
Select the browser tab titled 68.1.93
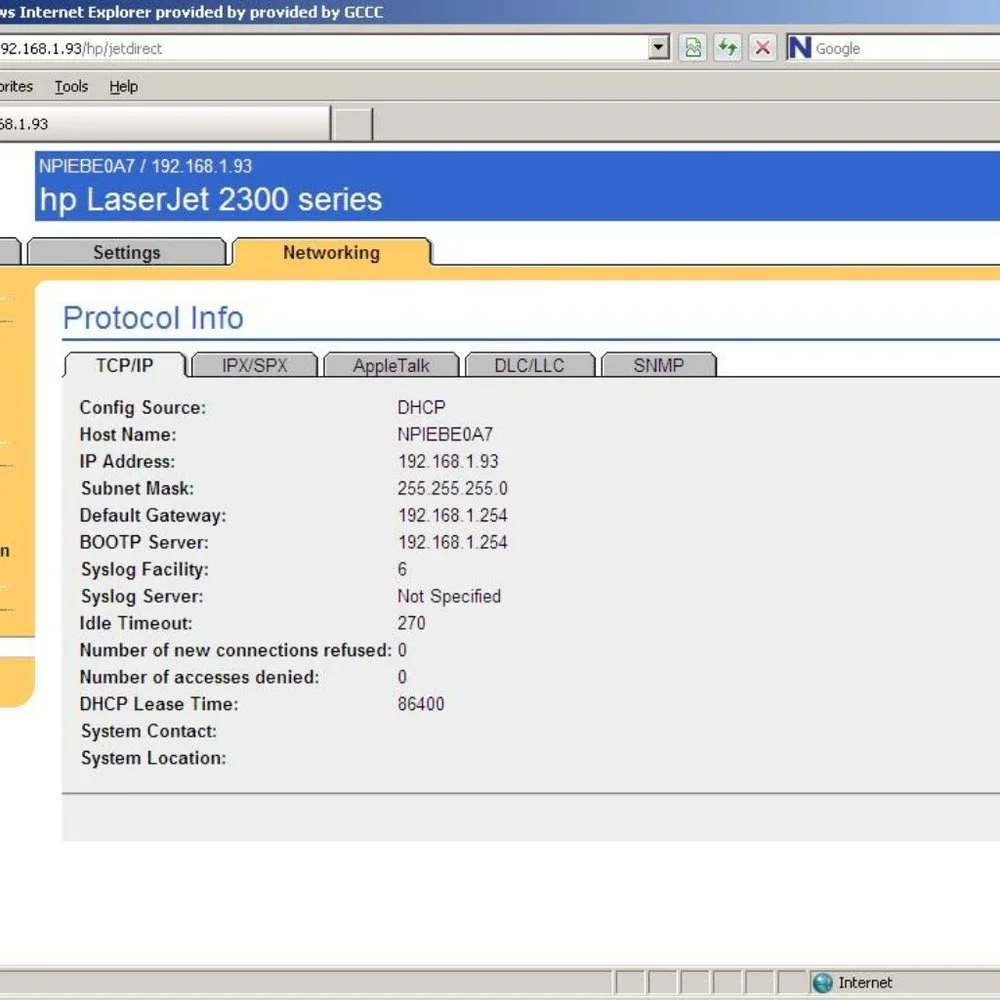click(x=165, y=124)
